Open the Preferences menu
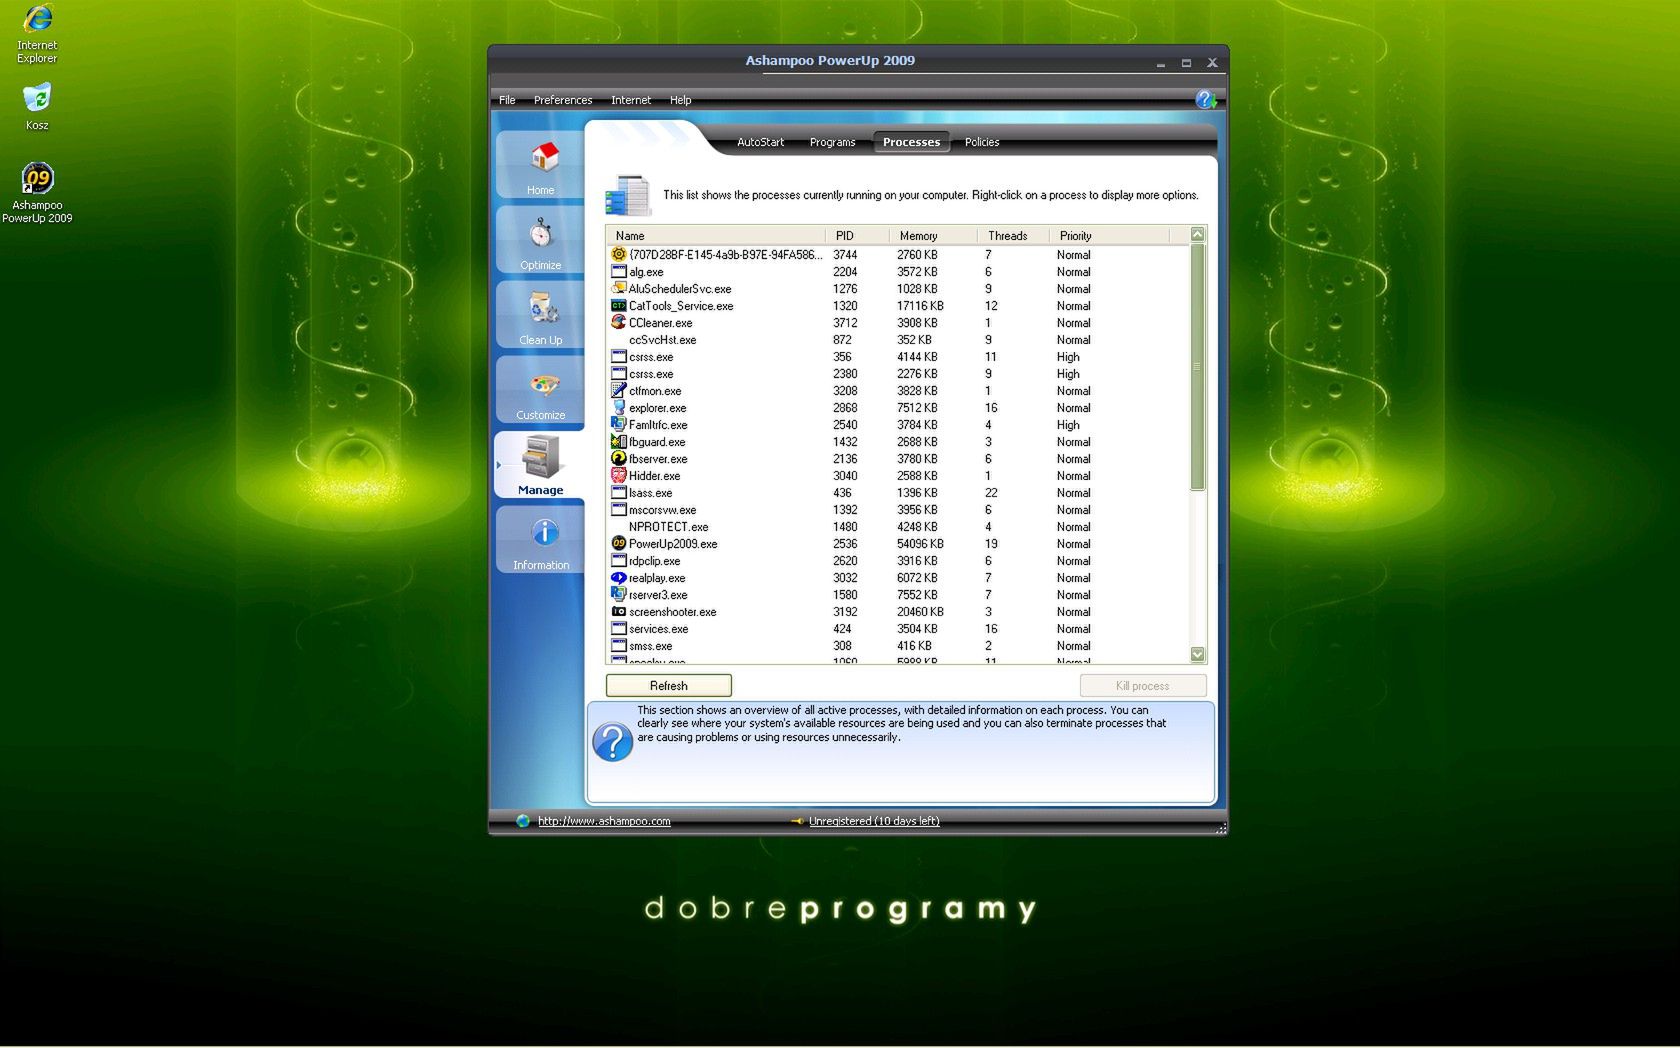This screenshot has width=1680, height=1048. [563, 100]
